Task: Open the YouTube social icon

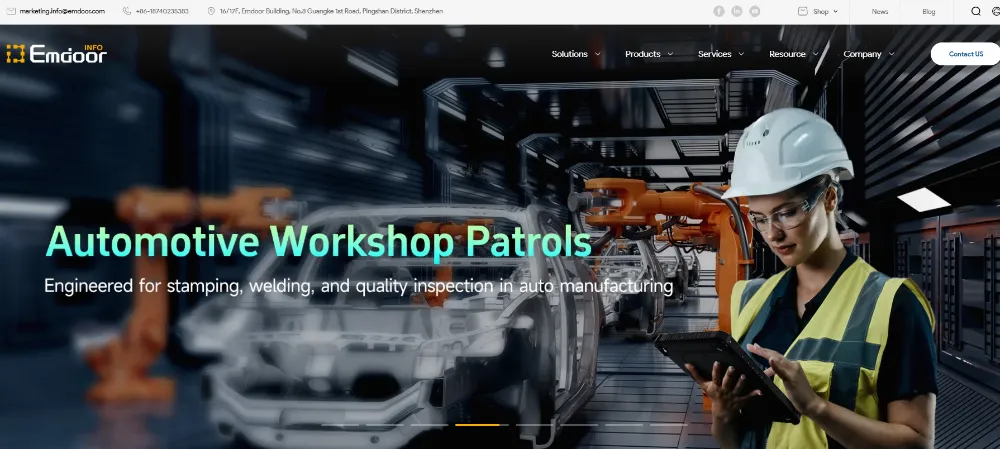Action: [755, 11]
